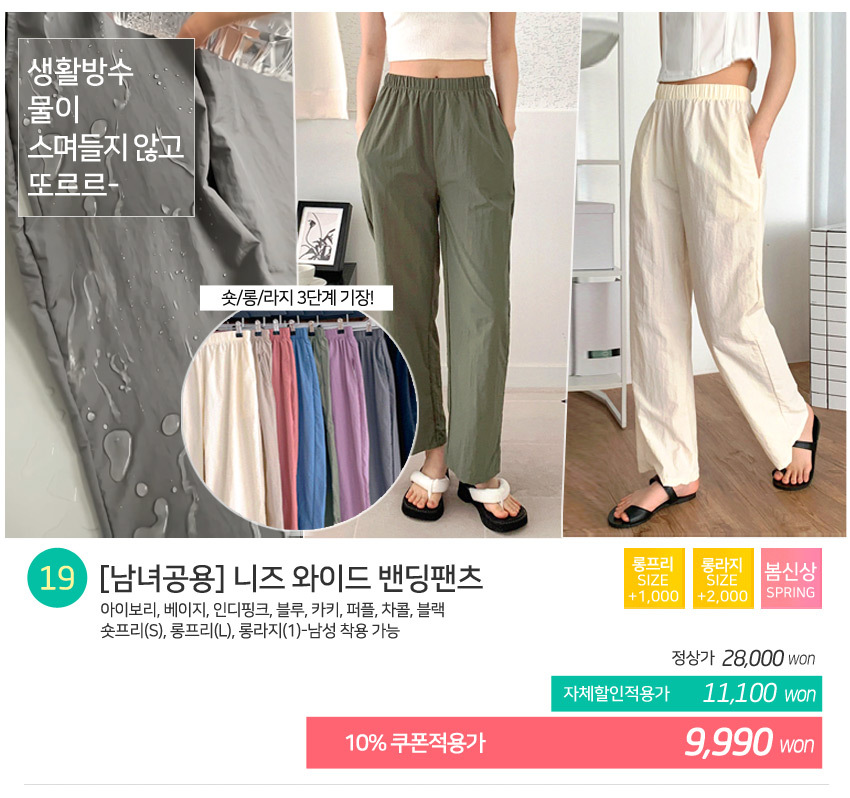Click the green number 19 circle badge
This screenshot has width=850, height=798.
pos(57,578)
